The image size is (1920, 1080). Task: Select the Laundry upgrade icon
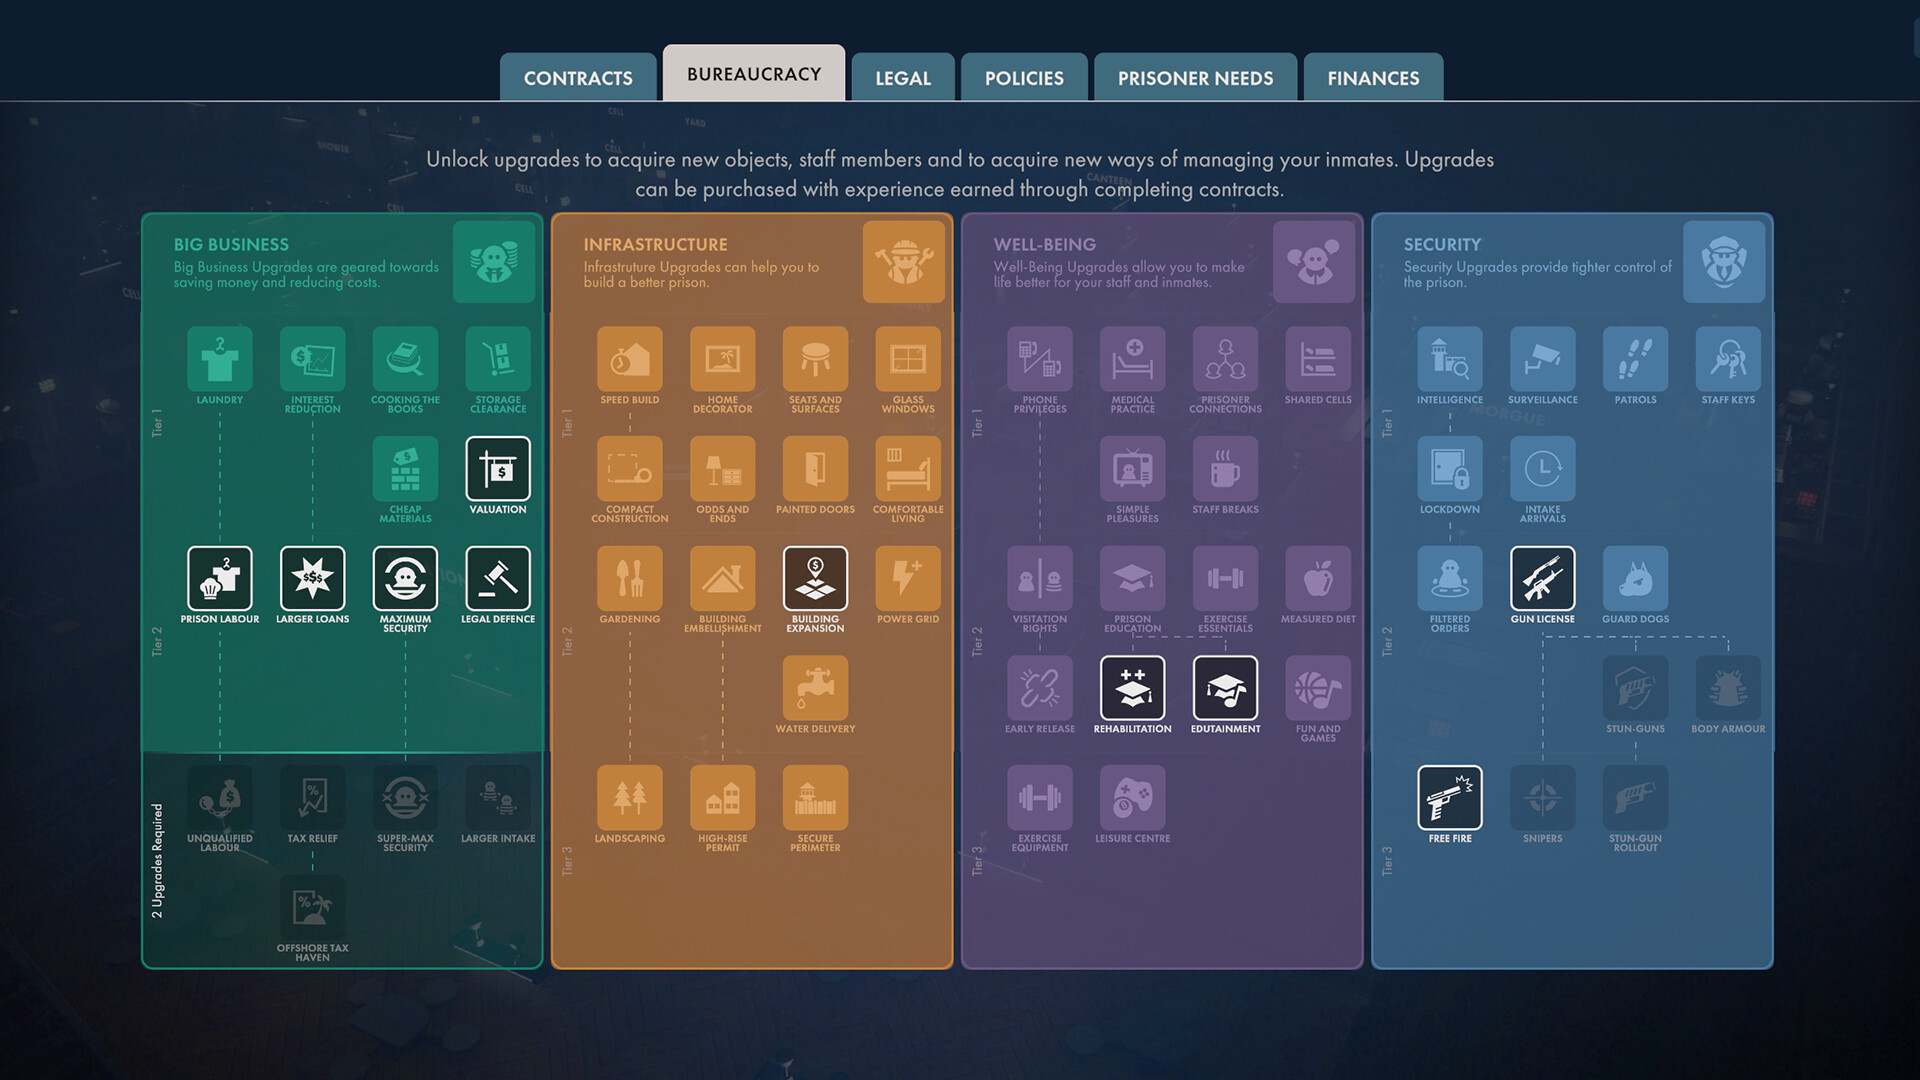220,361
